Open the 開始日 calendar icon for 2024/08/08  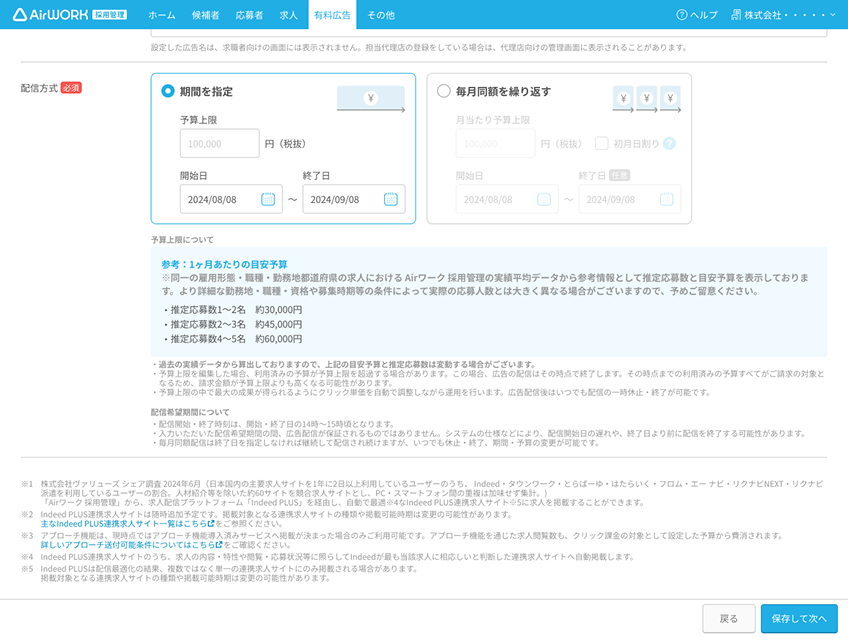click(x=268, y=199)
